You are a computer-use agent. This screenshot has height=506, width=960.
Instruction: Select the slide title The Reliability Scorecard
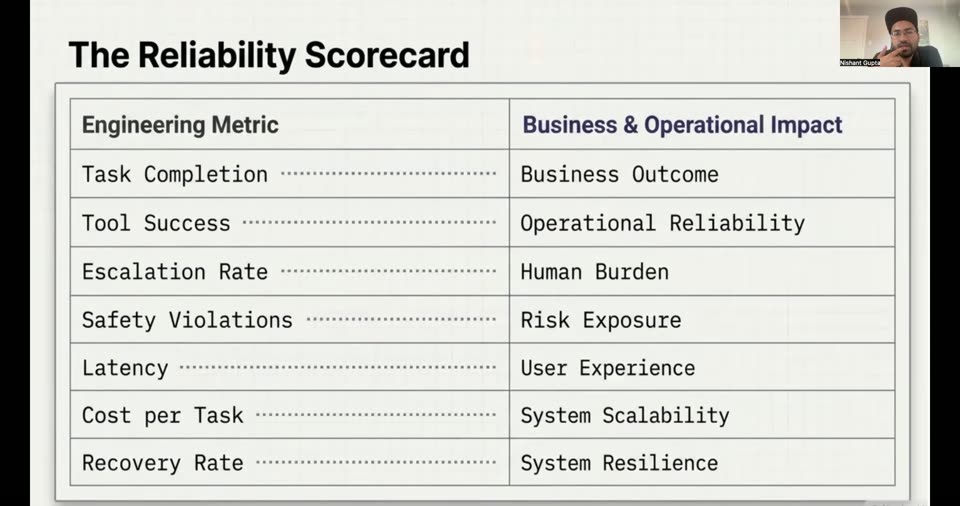coord(269,55)
